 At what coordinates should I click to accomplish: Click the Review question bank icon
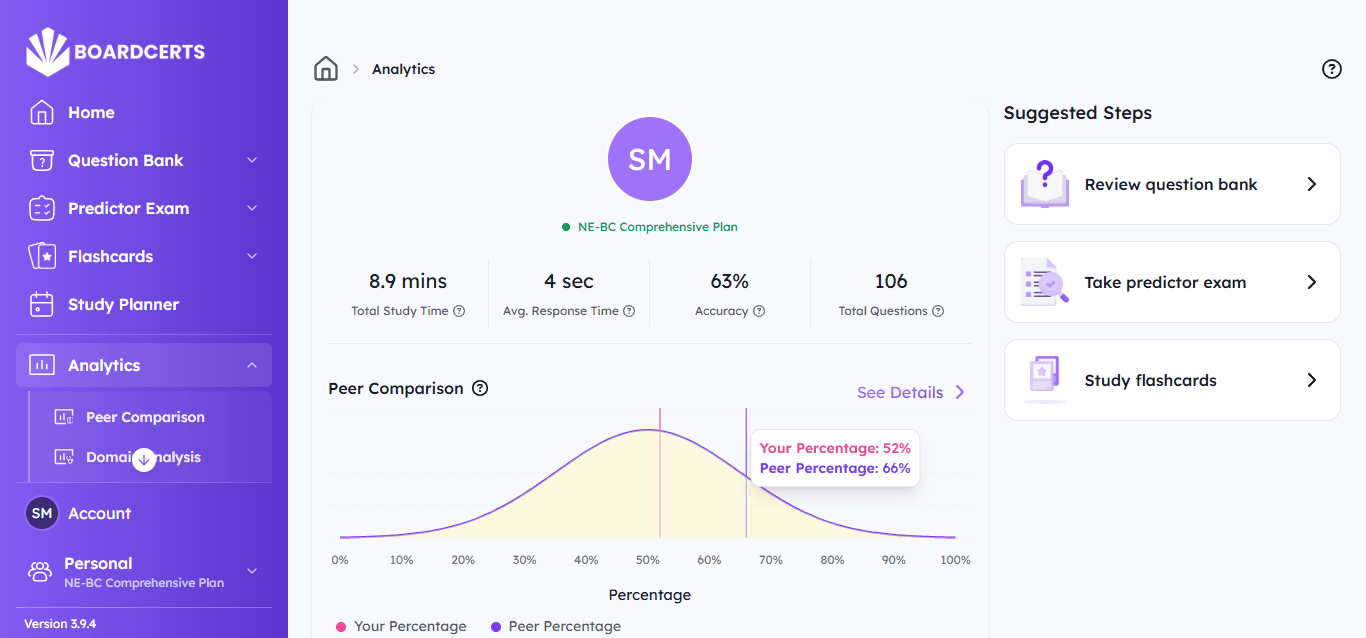click(1044, 183)
